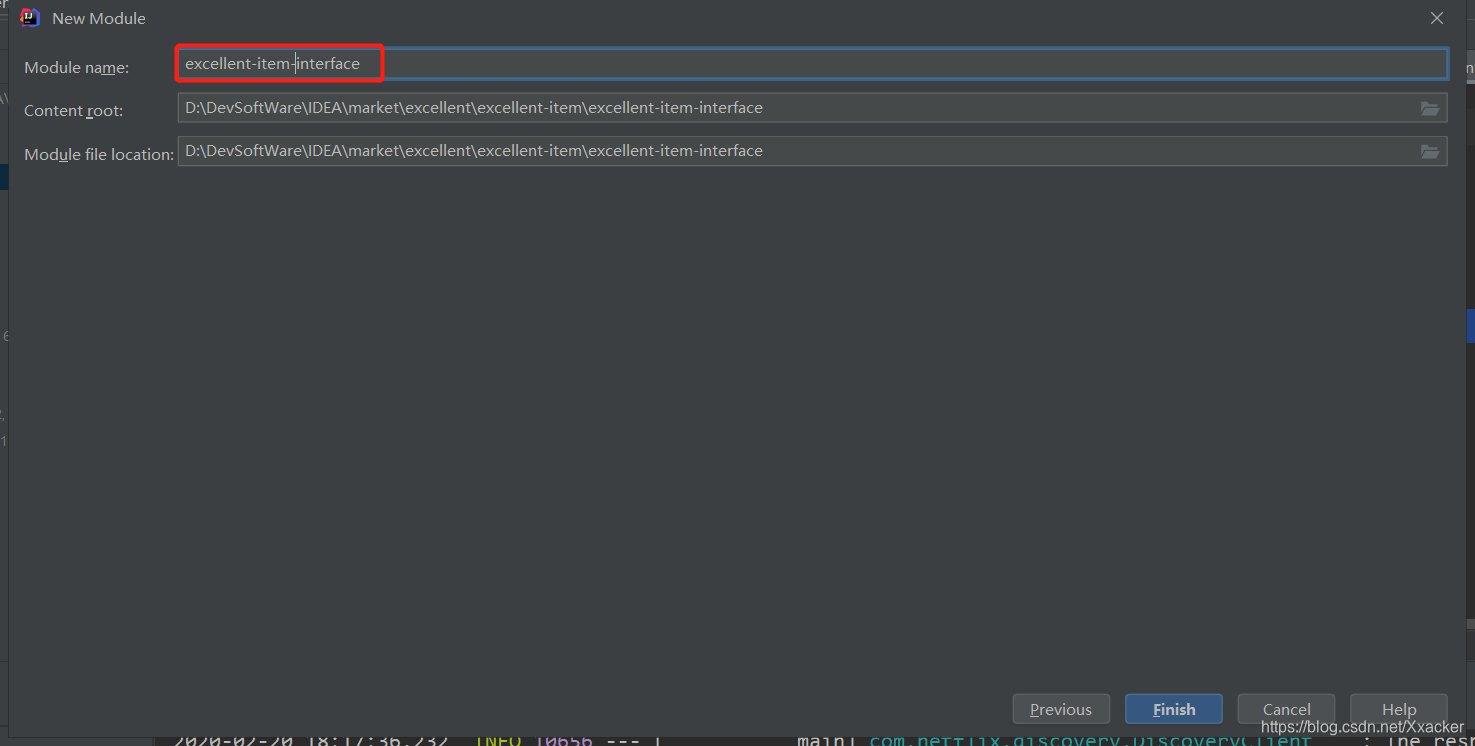Click the 'Module name:' label

tap(77, 67)
